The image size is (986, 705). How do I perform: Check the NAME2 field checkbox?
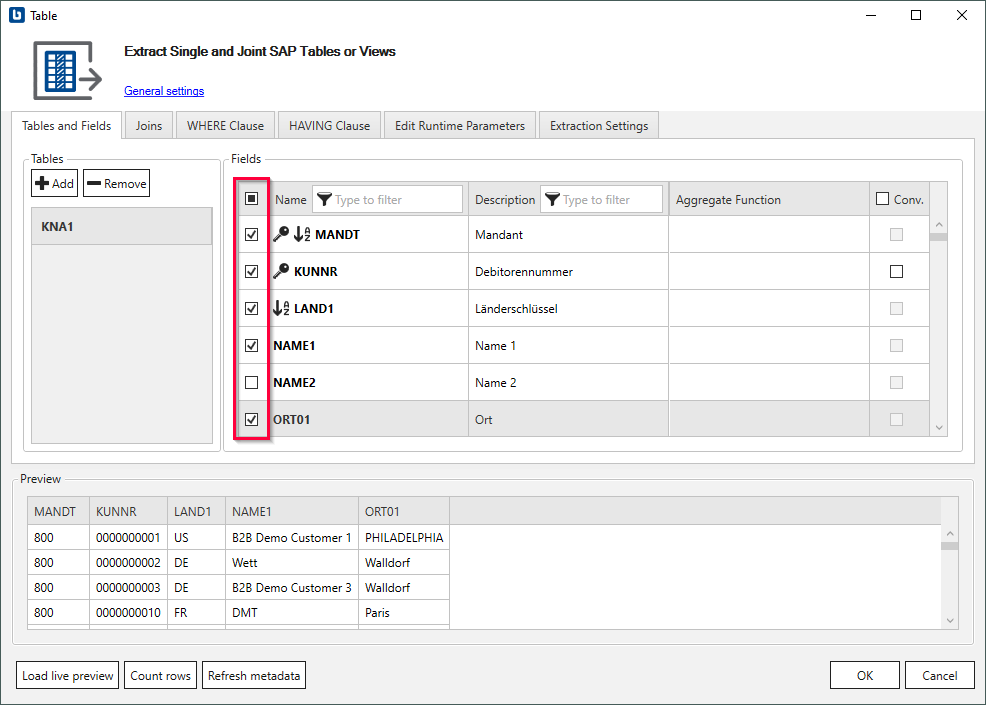[252, 382]
